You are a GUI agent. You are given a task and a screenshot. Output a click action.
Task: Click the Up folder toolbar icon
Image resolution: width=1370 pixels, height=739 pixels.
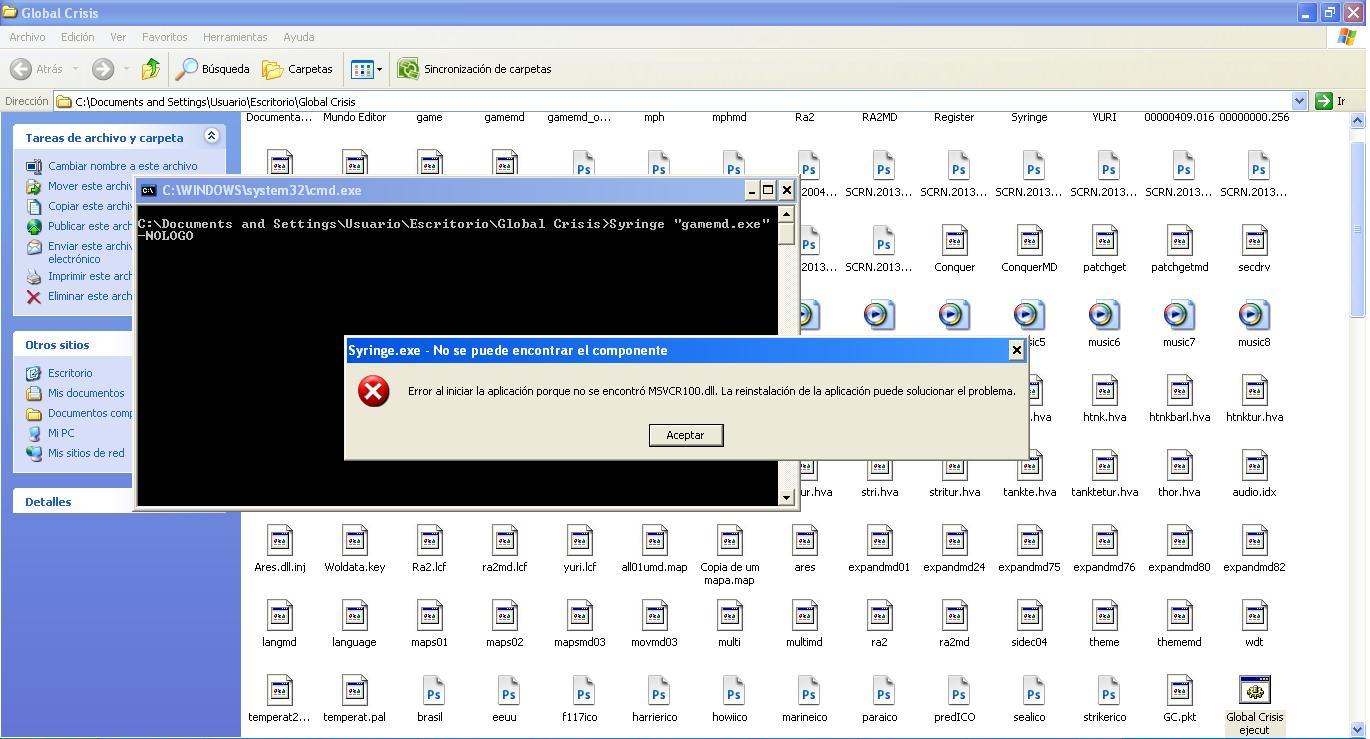(150, 69)
